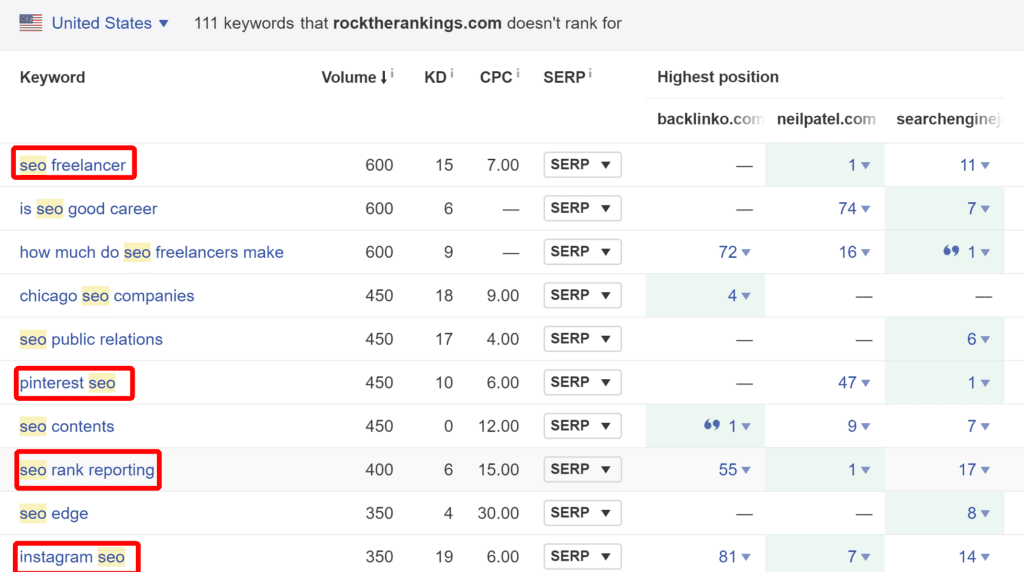The height and width of the screenshot is (572, 1024).
Task: Open backlinko.com position 72 dropdown
Action: [x=734, y=252]
